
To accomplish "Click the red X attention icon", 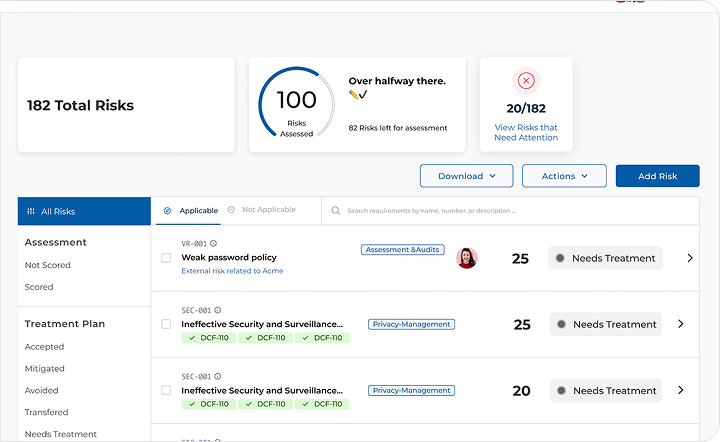I will (526, 81).
